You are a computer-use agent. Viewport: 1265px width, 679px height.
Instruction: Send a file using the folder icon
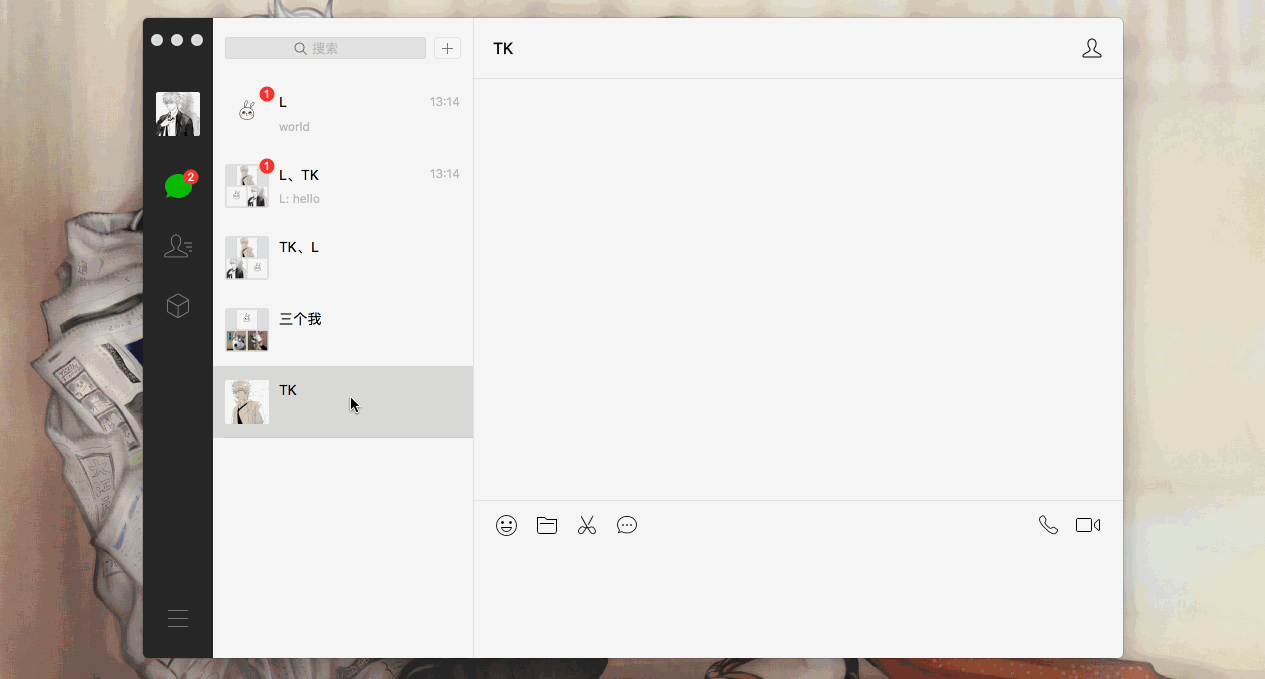[546, 525]
